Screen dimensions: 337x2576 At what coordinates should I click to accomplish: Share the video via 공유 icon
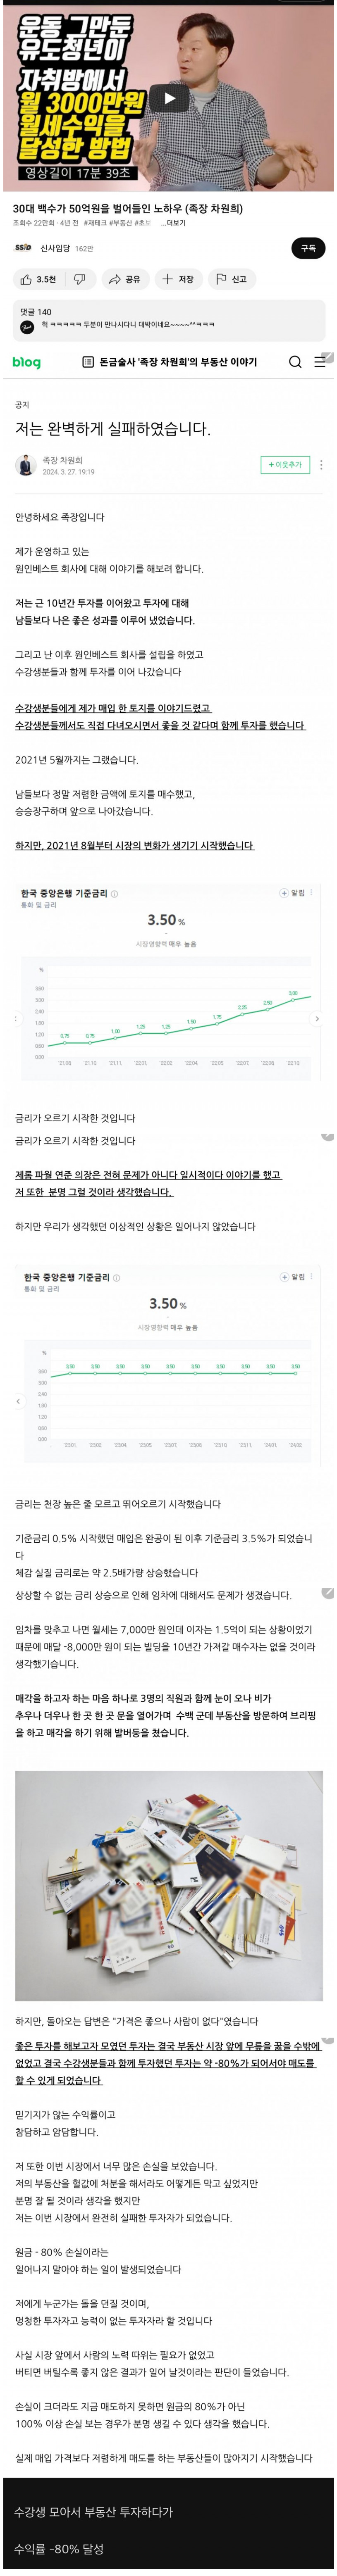125,279
